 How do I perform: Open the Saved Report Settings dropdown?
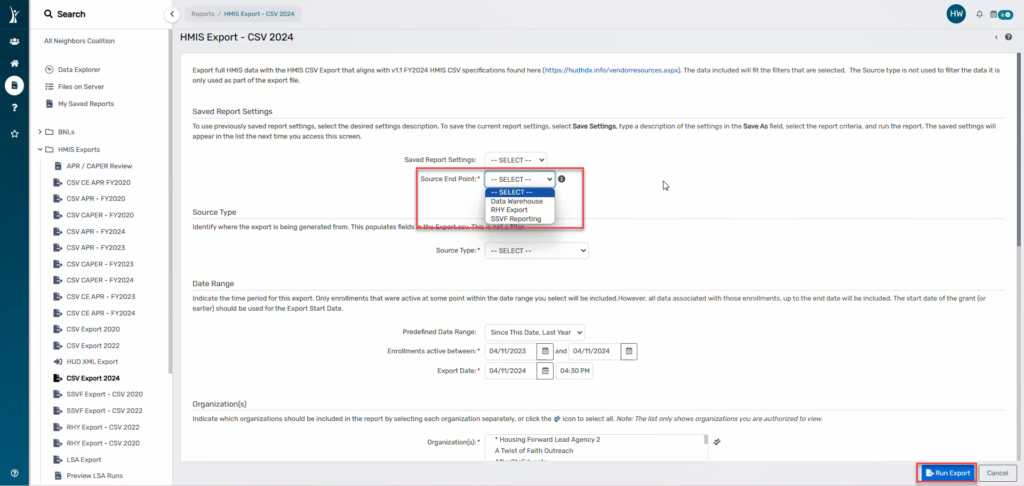coord(515,159)
